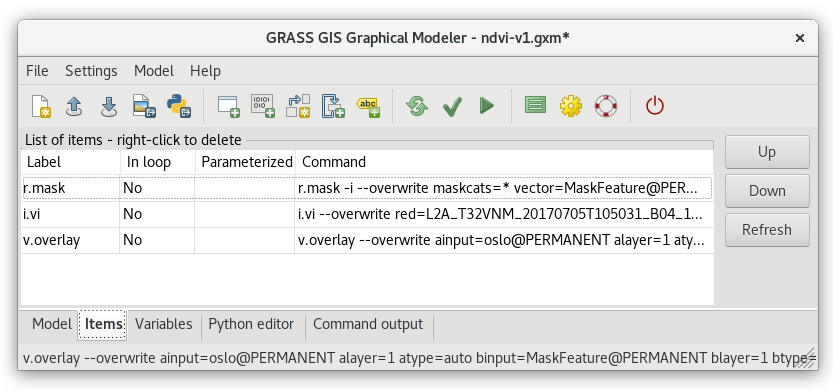
Task: Click the In loop column header
Action: point(157,162)
